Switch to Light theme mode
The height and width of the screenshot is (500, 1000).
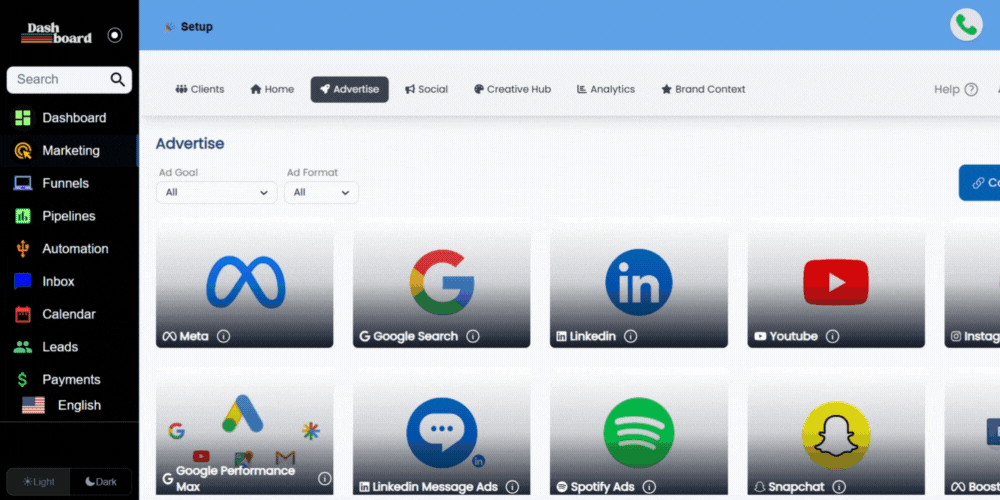[39, 482]
